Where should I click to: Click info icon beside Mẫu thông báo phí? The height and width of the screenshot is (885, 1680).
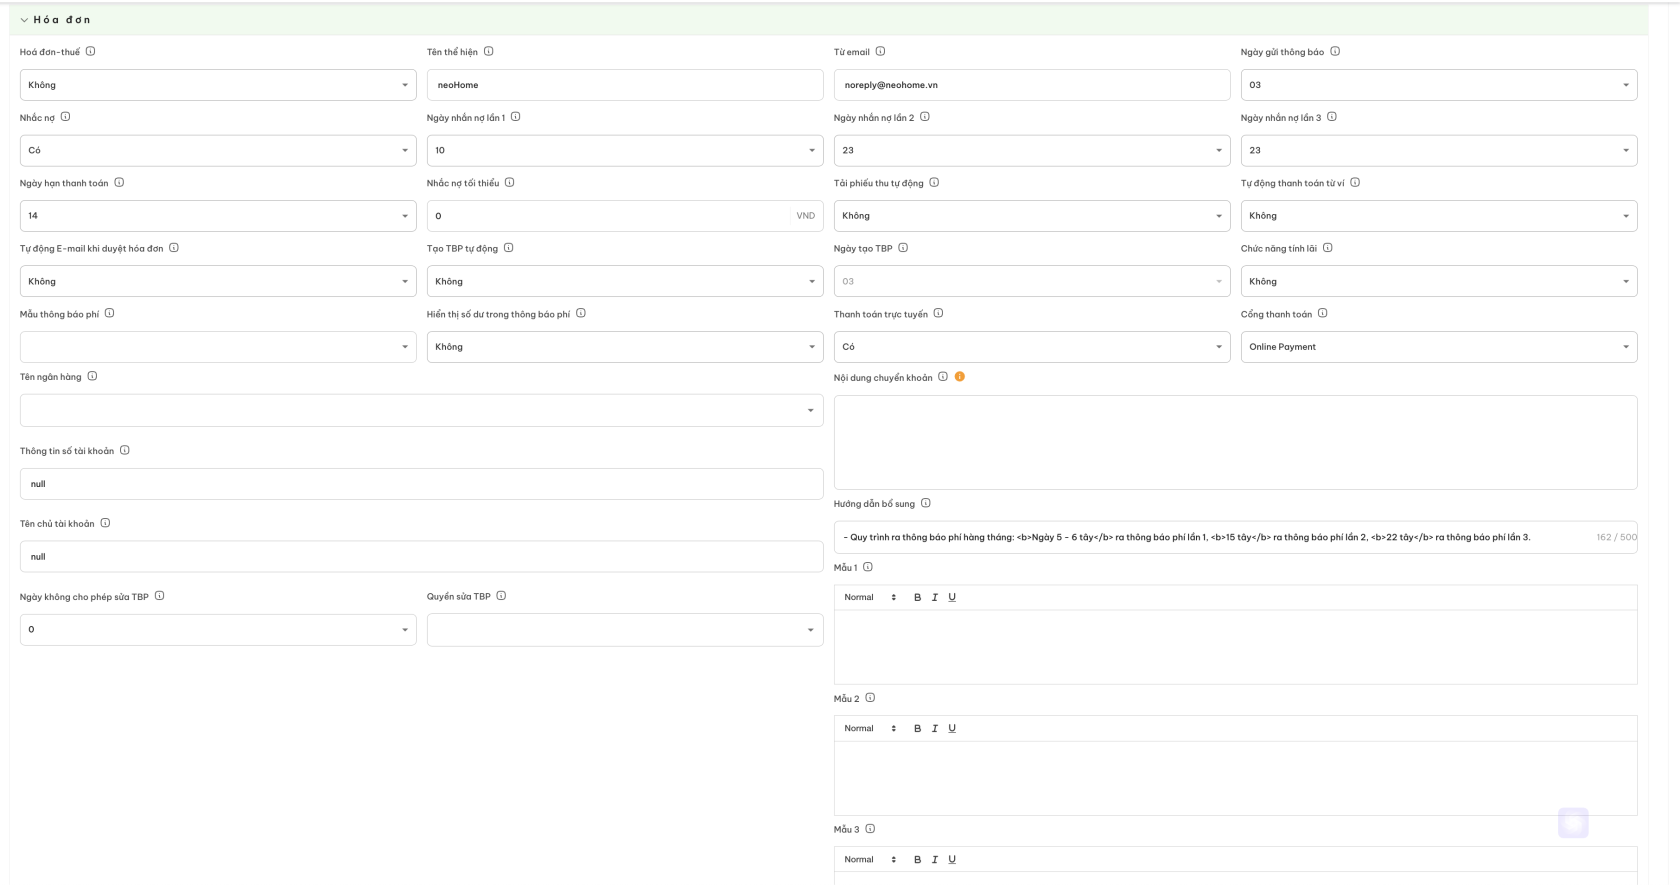point(109,313)
